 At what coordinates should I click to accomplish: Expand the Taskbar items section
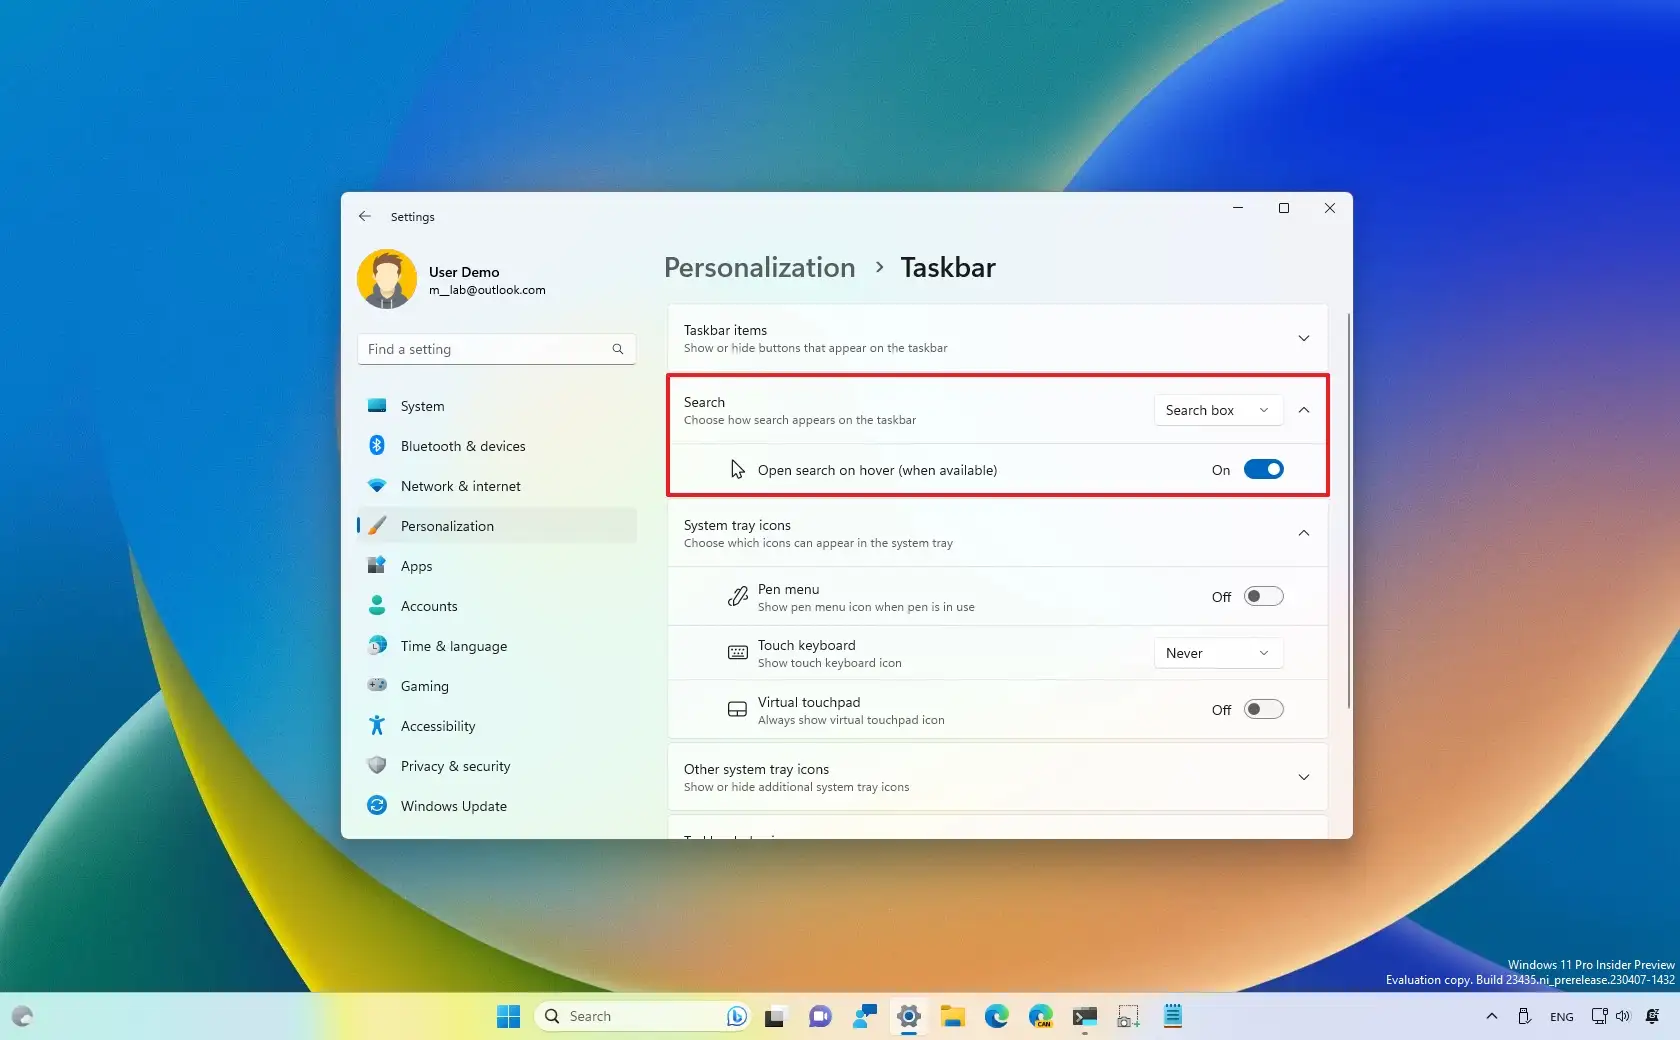[1303, 338]
